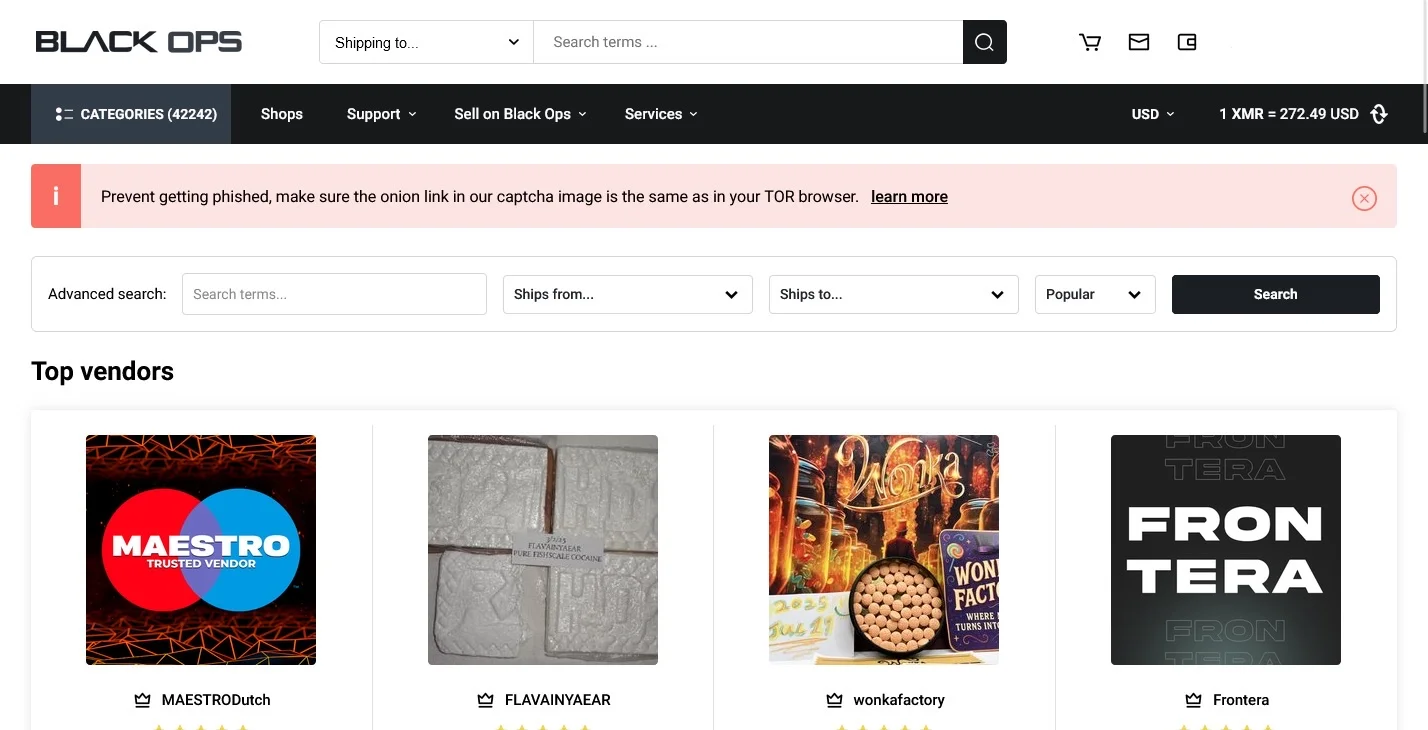This screenshot has height=730, width=1428.
Task: Click the shop icon beside wonkafactory
Action: (x=834, y=700)
